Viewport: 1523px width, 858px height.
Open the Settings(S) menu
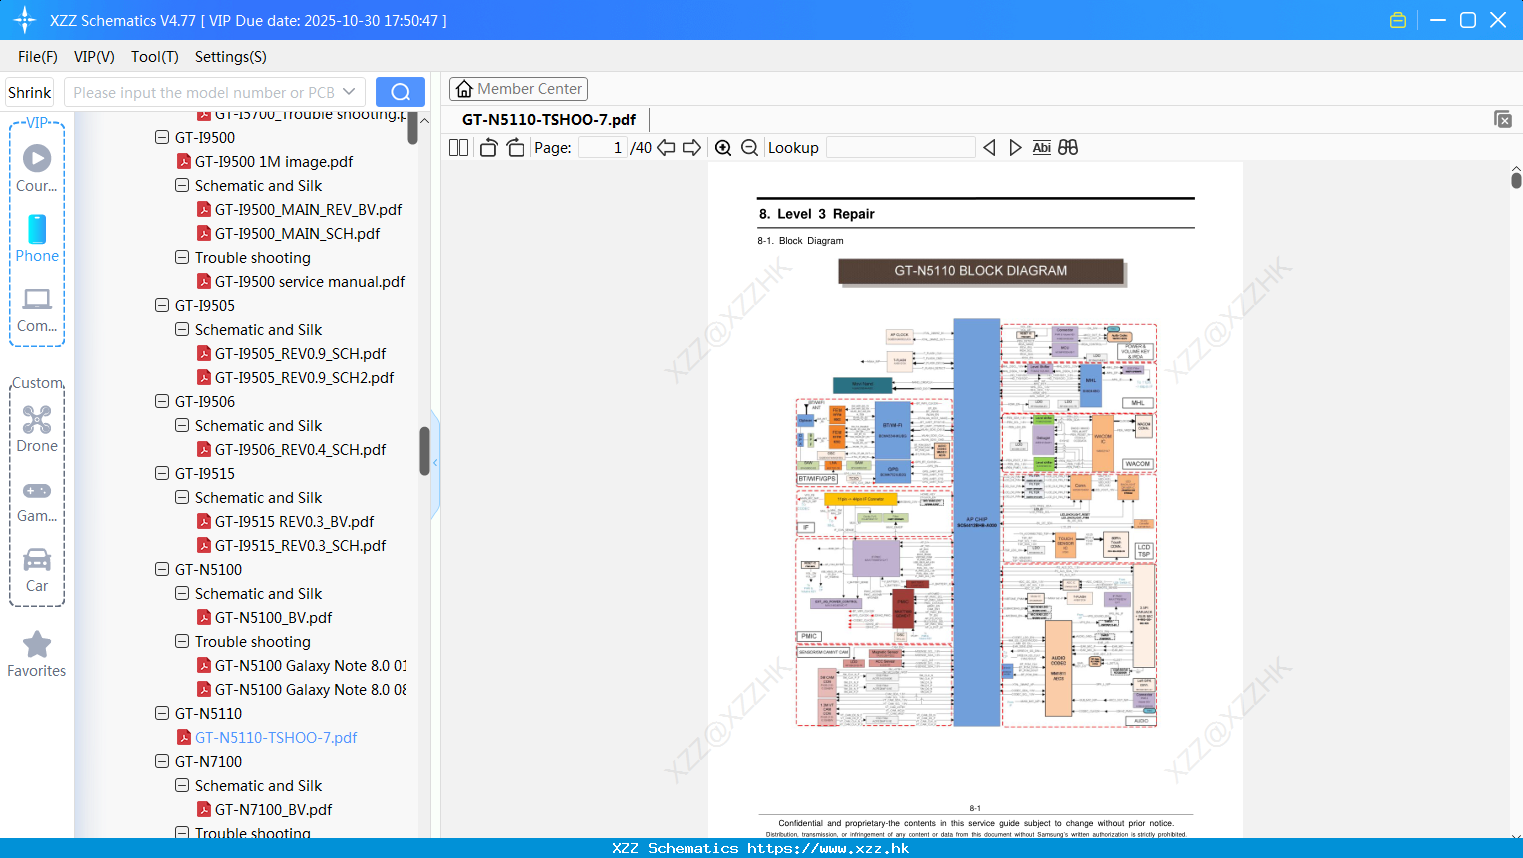[231, 56]
